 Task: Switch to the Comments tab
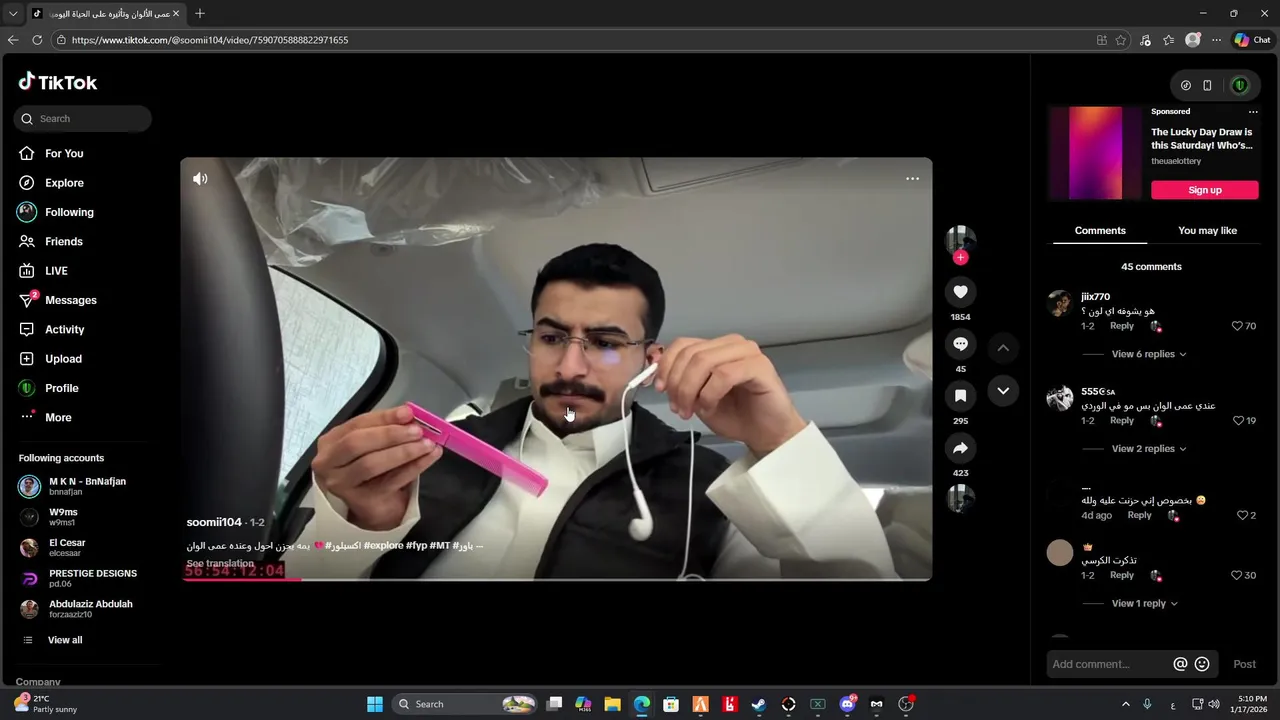[1100, 231]
